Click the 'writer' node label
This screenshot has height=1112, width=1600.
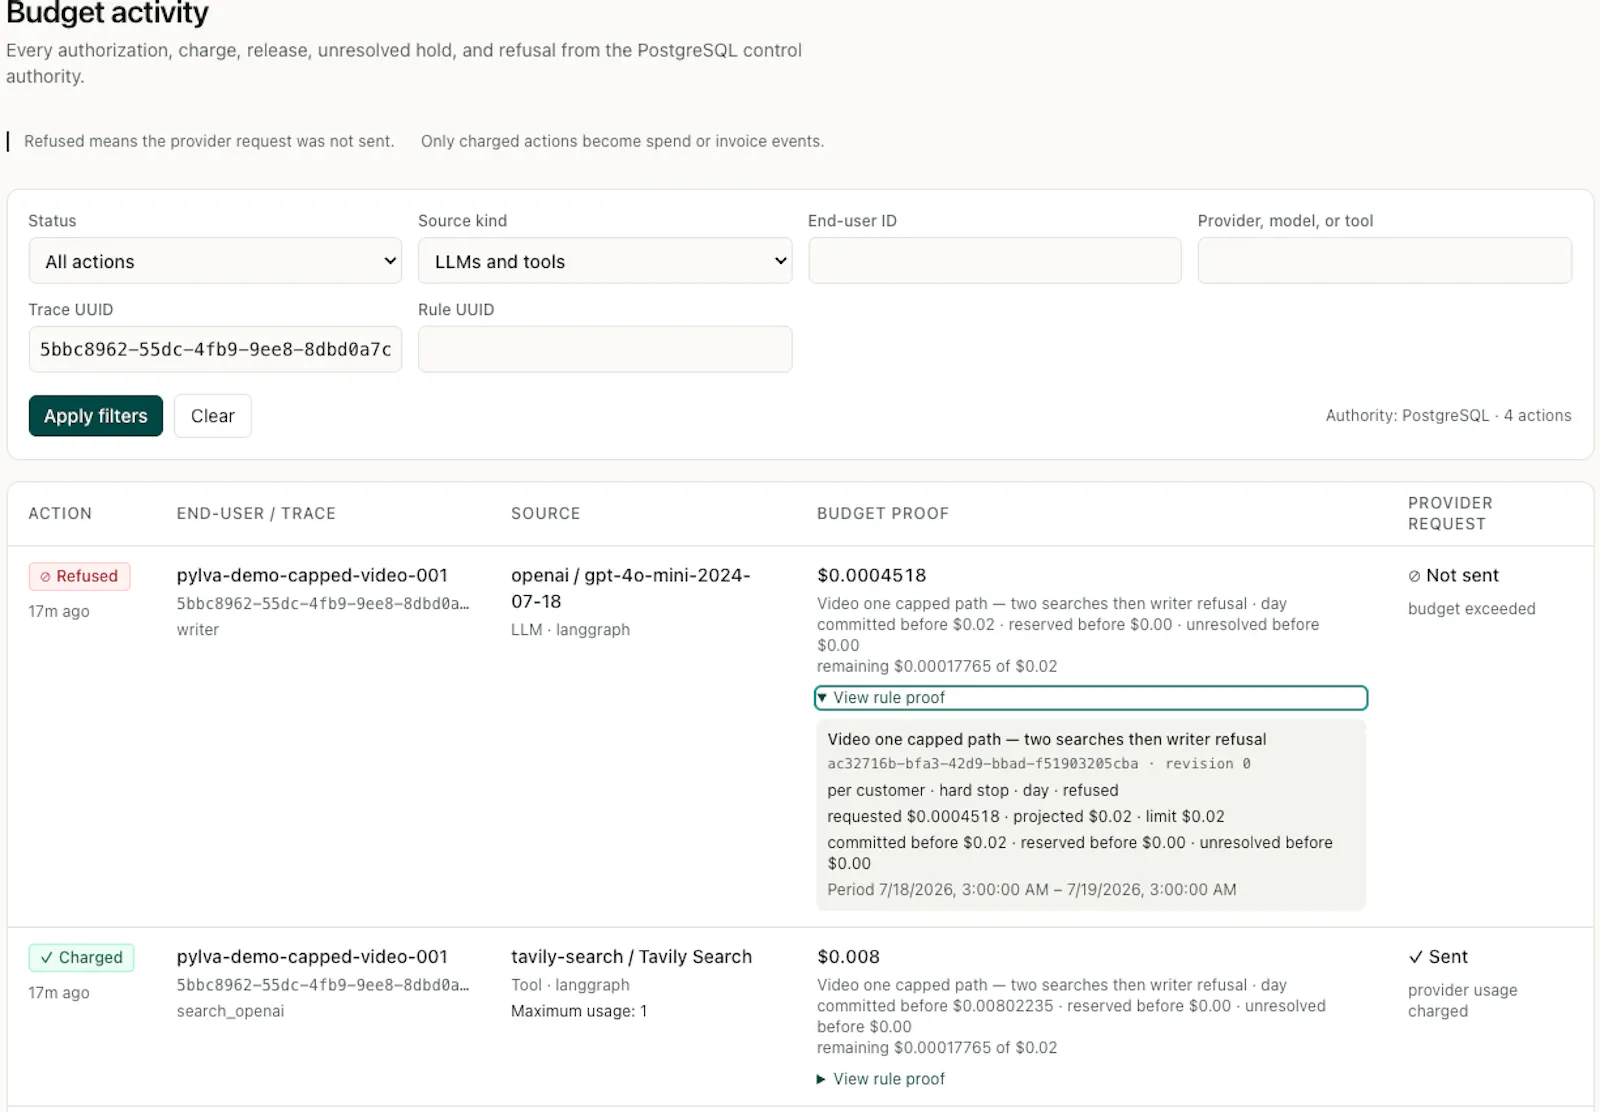(x=198, y=630)
